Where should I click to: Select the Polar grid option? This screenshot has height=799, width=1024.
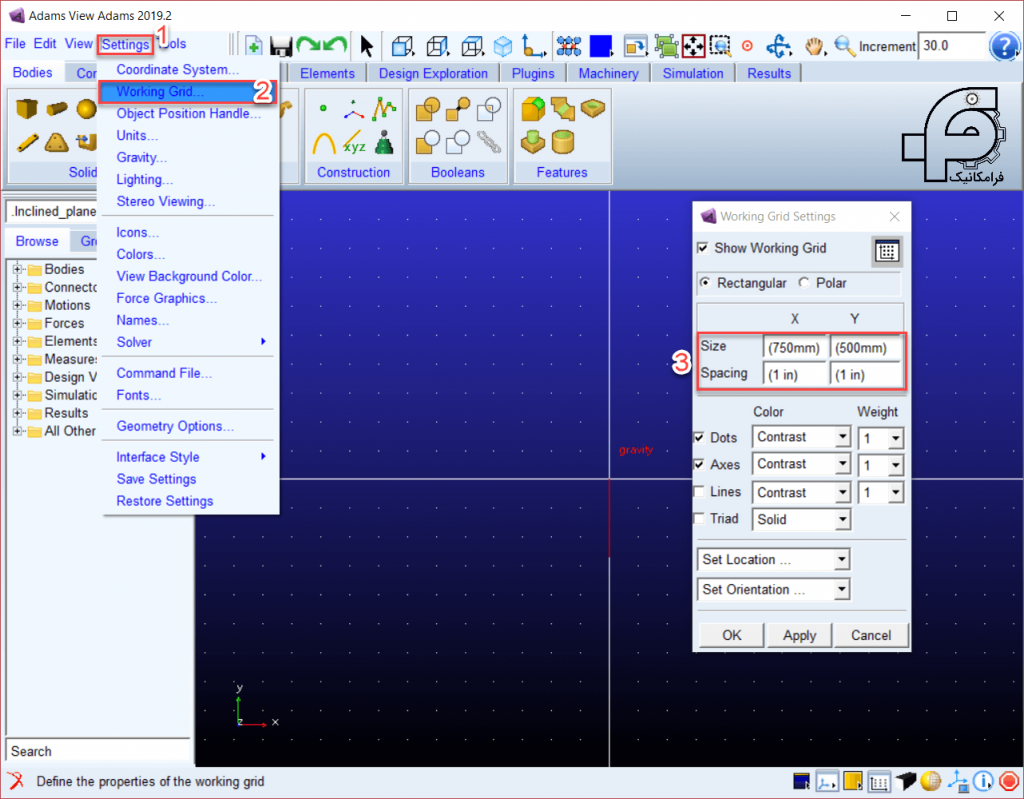804,283
